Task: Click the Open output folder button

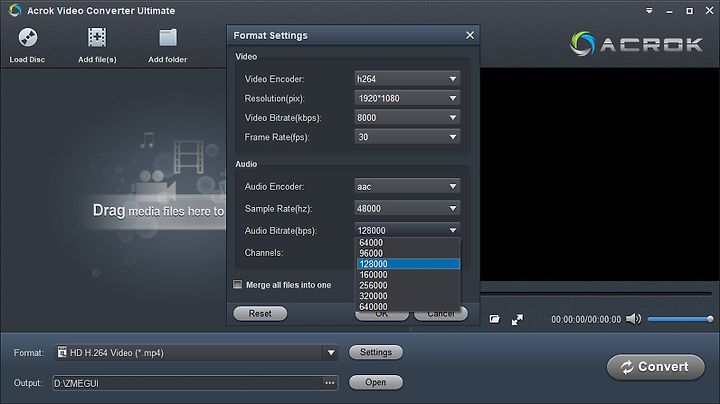Action: point(376,382)
